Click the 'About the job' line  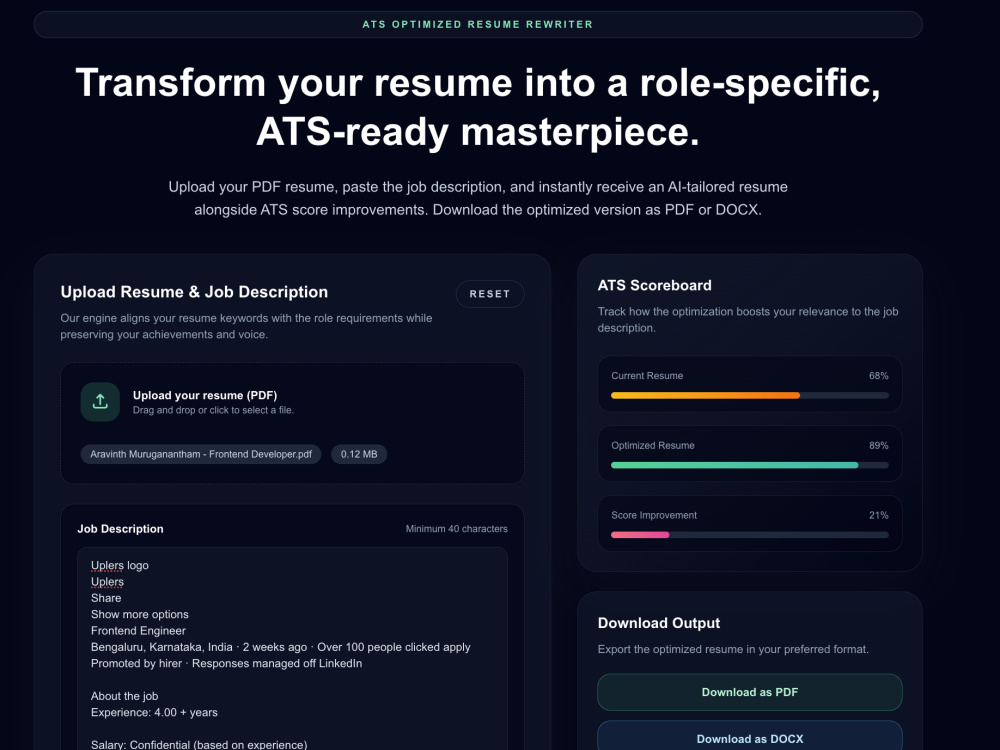click(x=124, y=696)
